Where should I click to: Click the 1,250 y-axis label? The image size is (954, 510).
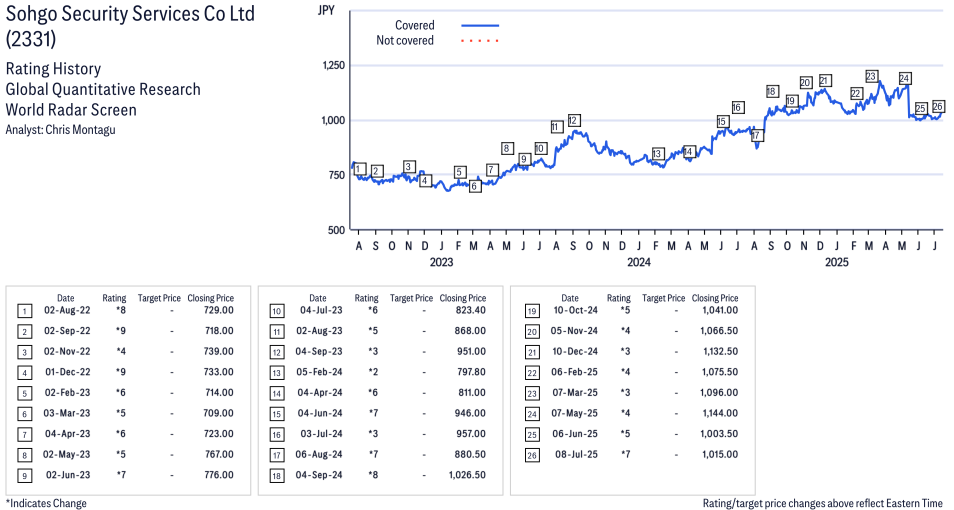point(333,66)
